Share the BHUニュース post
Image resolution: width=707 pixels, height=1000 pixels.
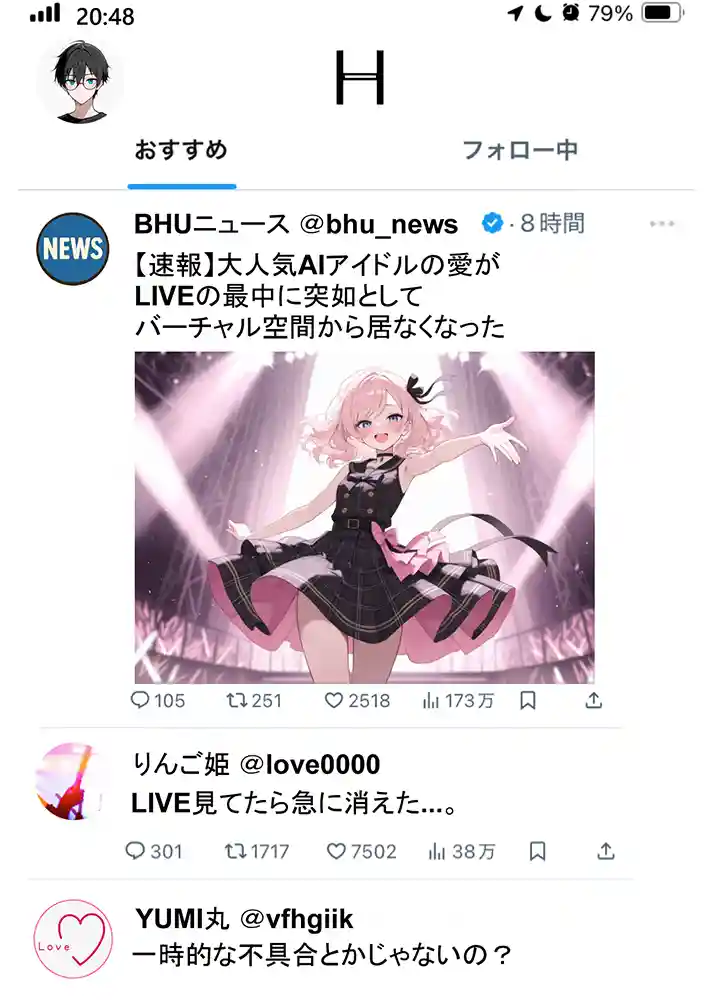pos(594,701)
